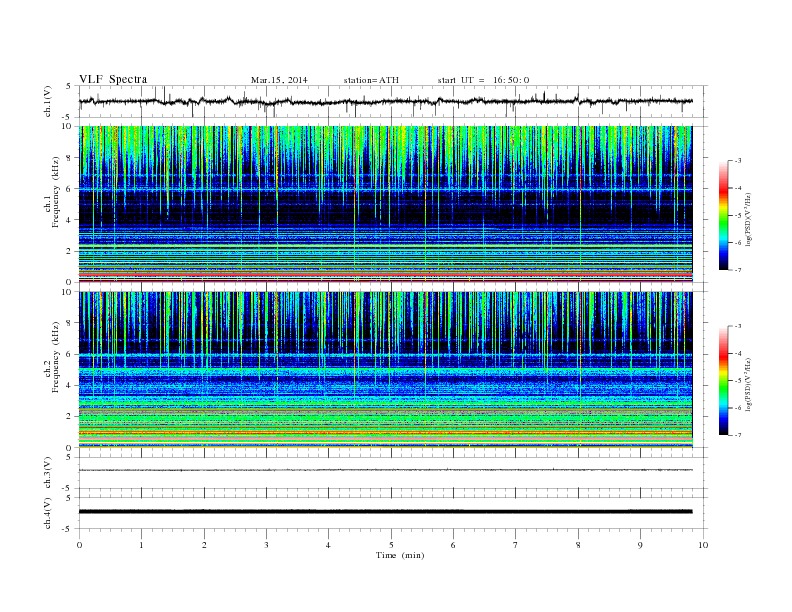Click the 'VLF Spectra' title text
This screenshot has height=612, width=792.
coord(113,79)
